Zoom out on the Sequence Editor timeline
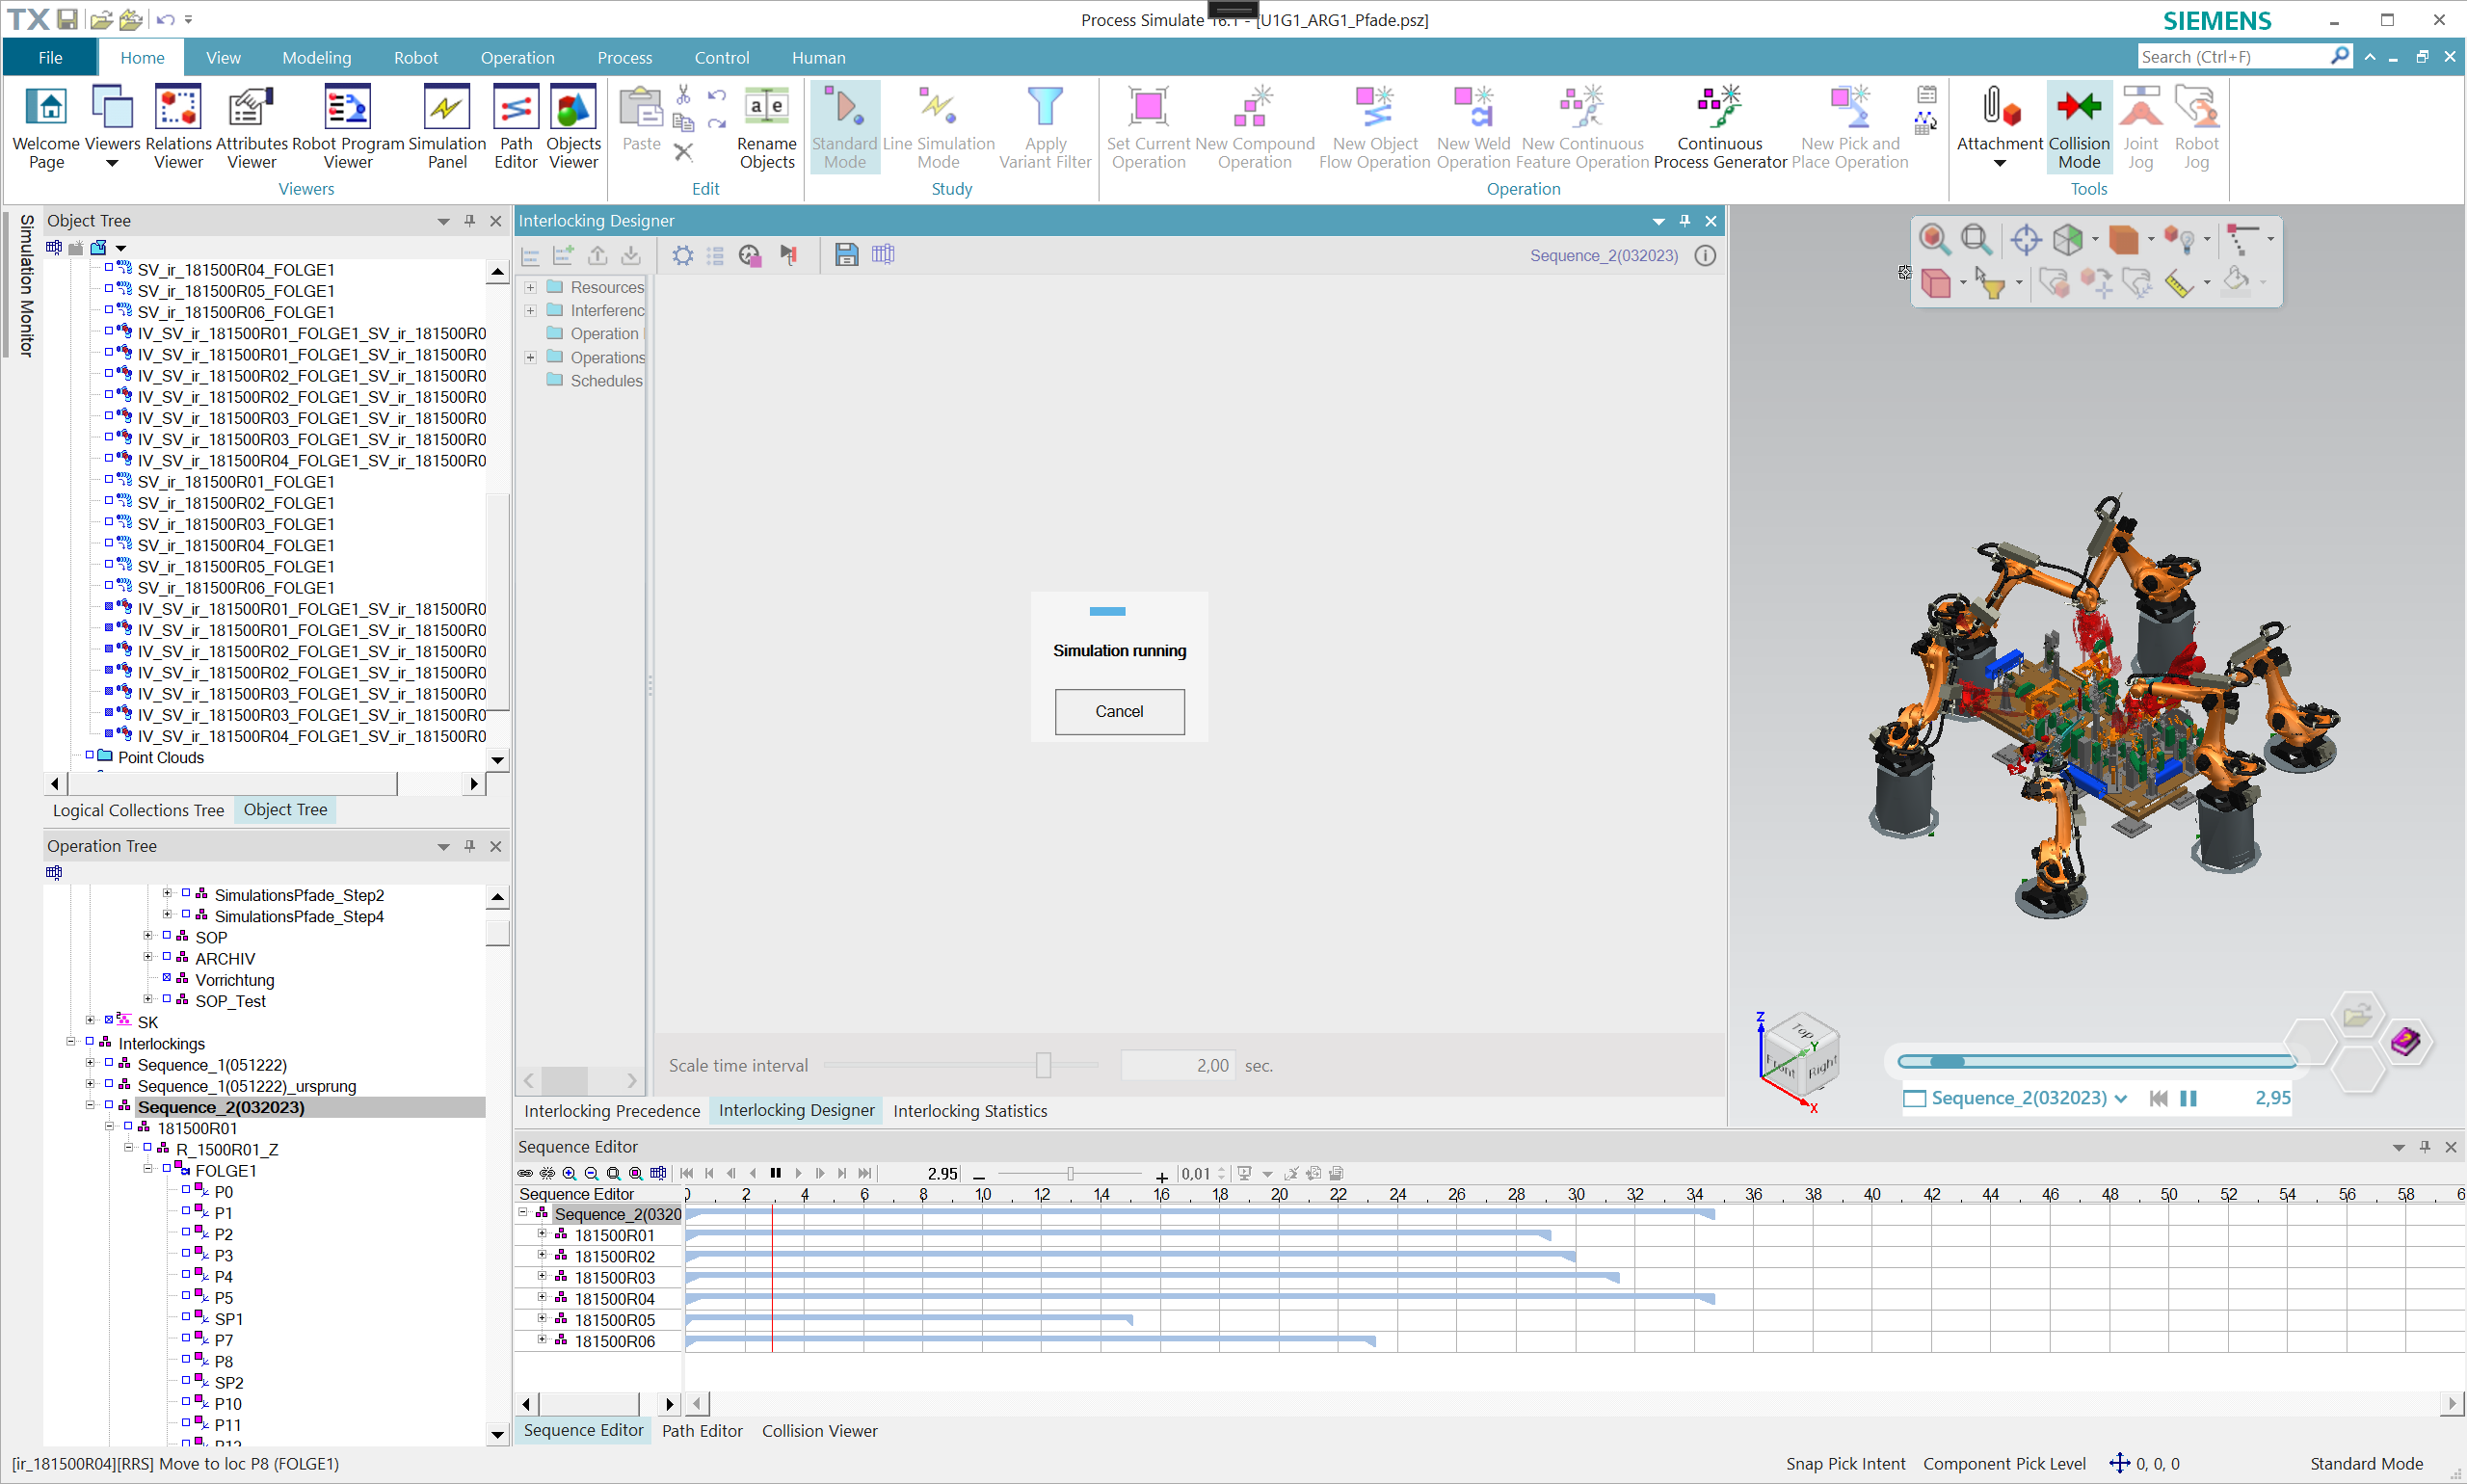This screenshot has width=2467, height=1484. click(591, 1174)
